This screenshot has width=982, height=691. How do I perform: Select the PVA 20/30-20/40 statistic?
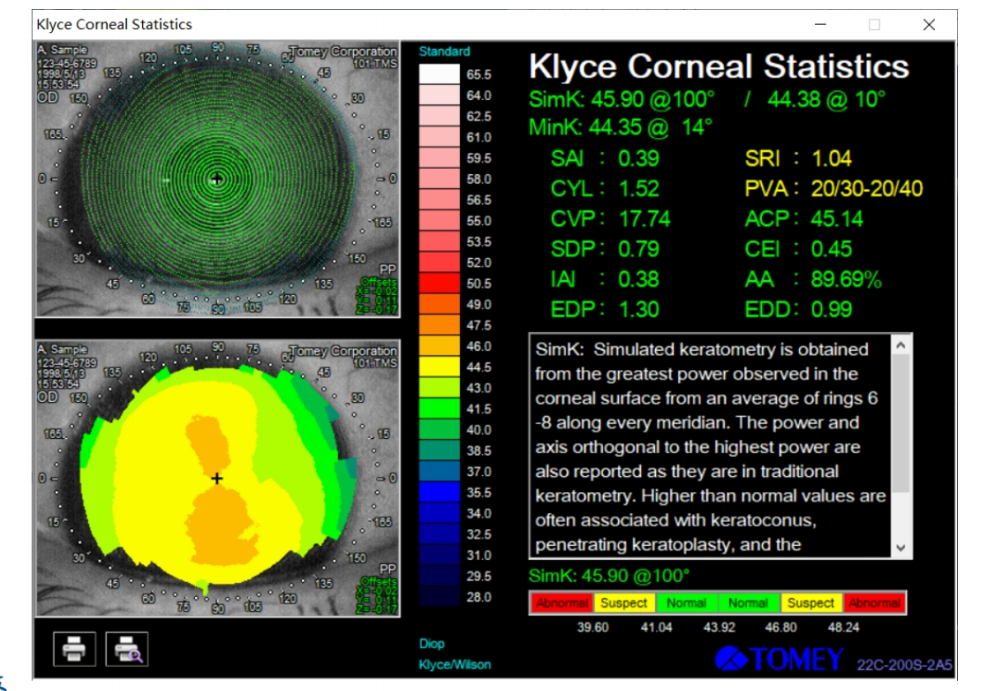click(834, 189)
